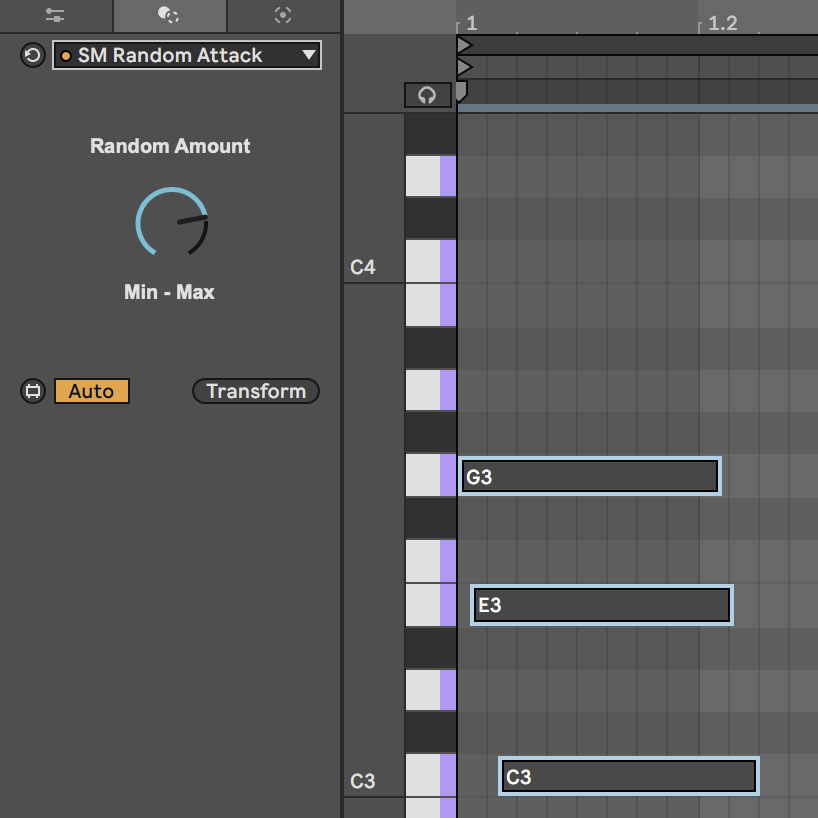Toggle the headphone MIDI editor preview

(x=428, y=95)
